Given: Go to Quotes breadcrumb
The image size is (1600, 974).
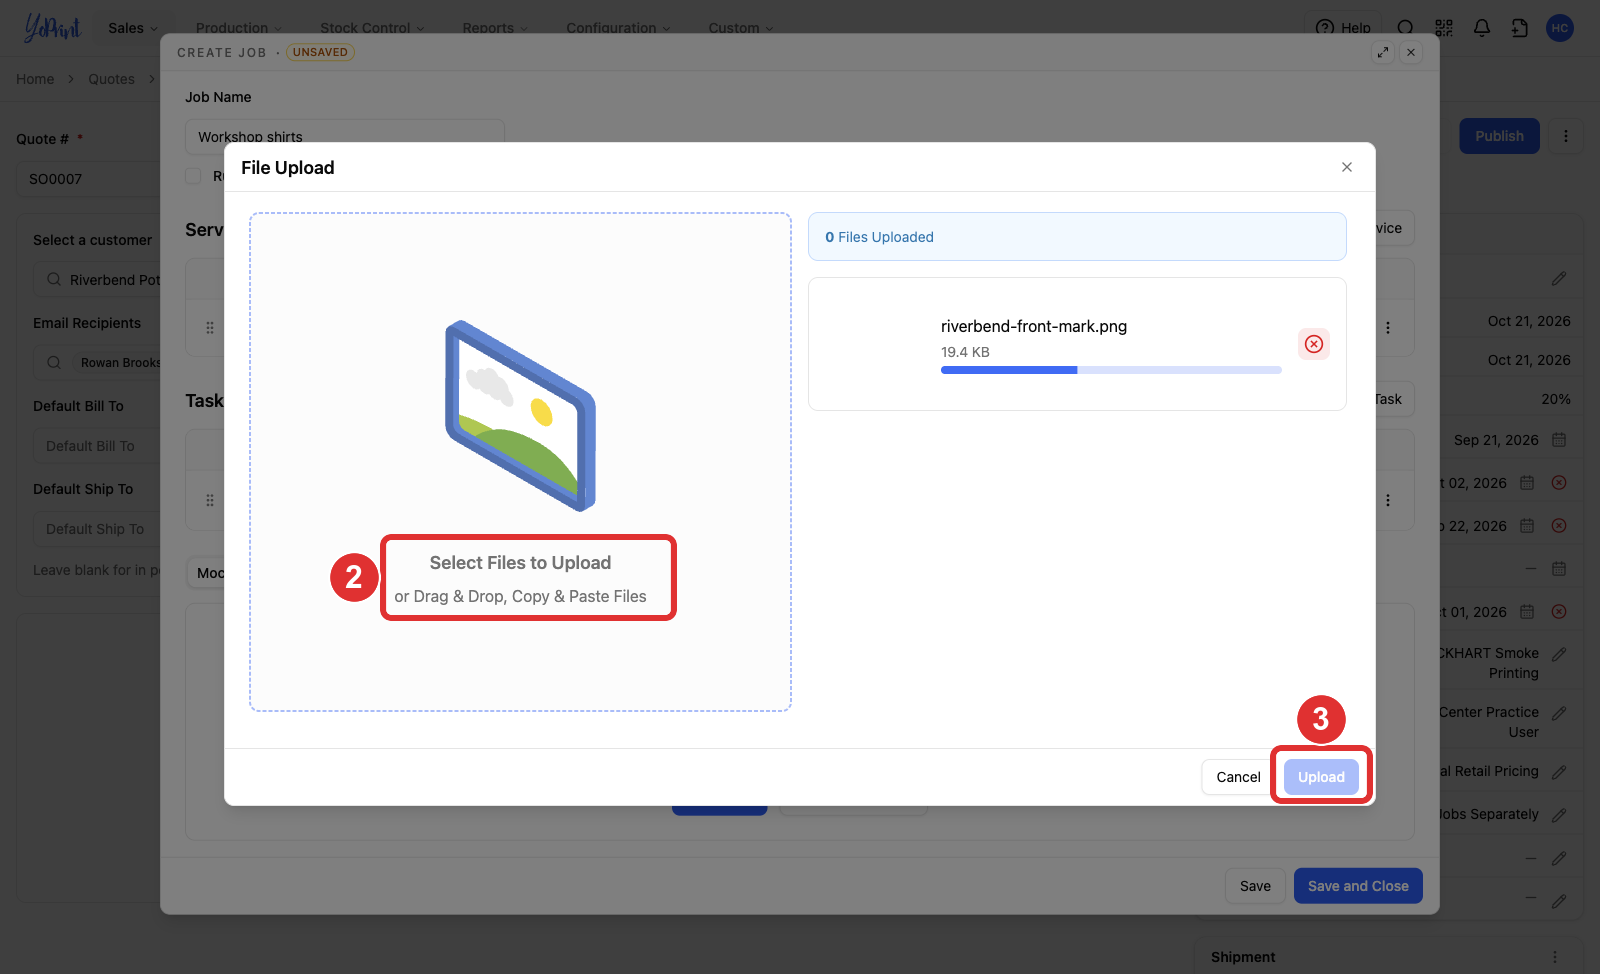Looking at the screenshot, I should click(x=111, y=79).
